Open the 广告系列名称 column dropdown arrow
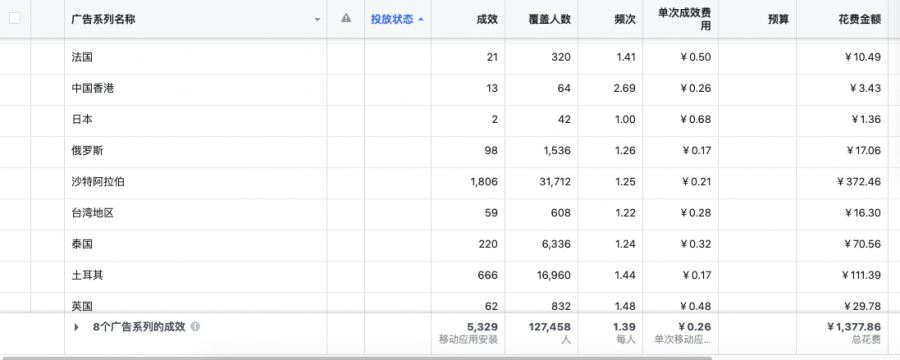This screenshot has height=360, width=900. pos(317,20)
